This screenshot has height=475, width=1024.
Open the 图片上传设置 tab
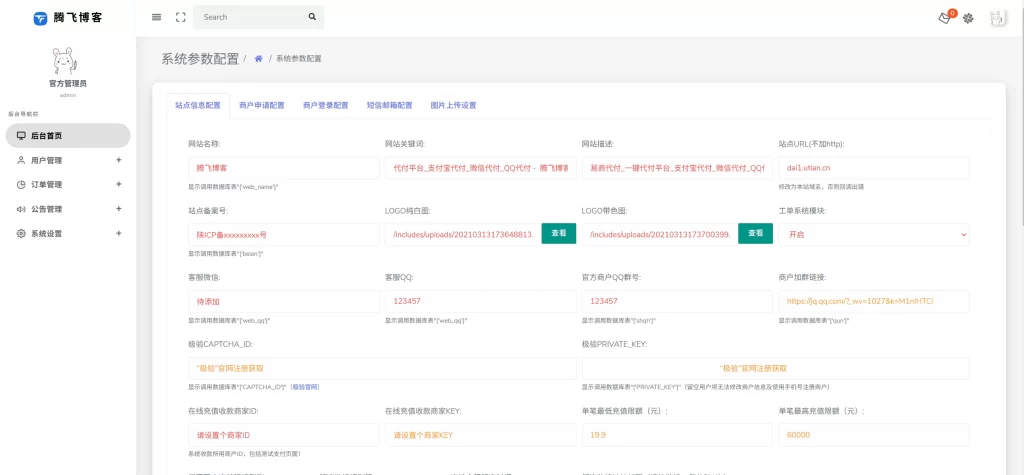tap(453, 105)
